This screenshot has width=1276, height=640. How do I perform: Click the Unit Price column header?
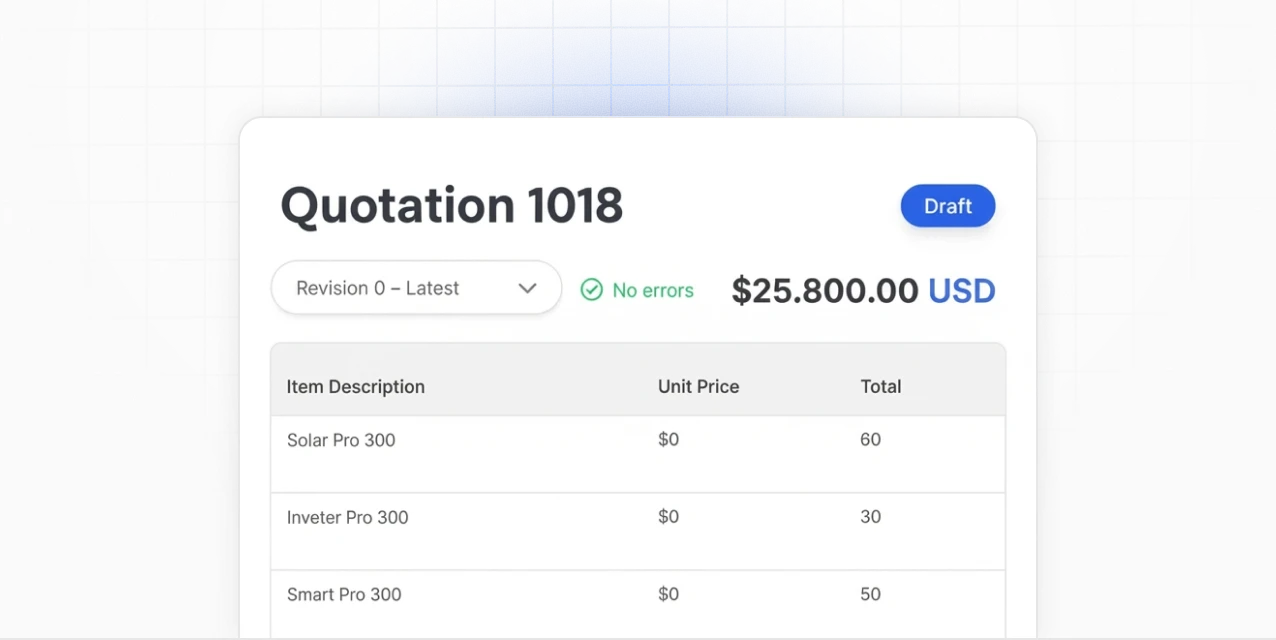[x=698, y=387]
